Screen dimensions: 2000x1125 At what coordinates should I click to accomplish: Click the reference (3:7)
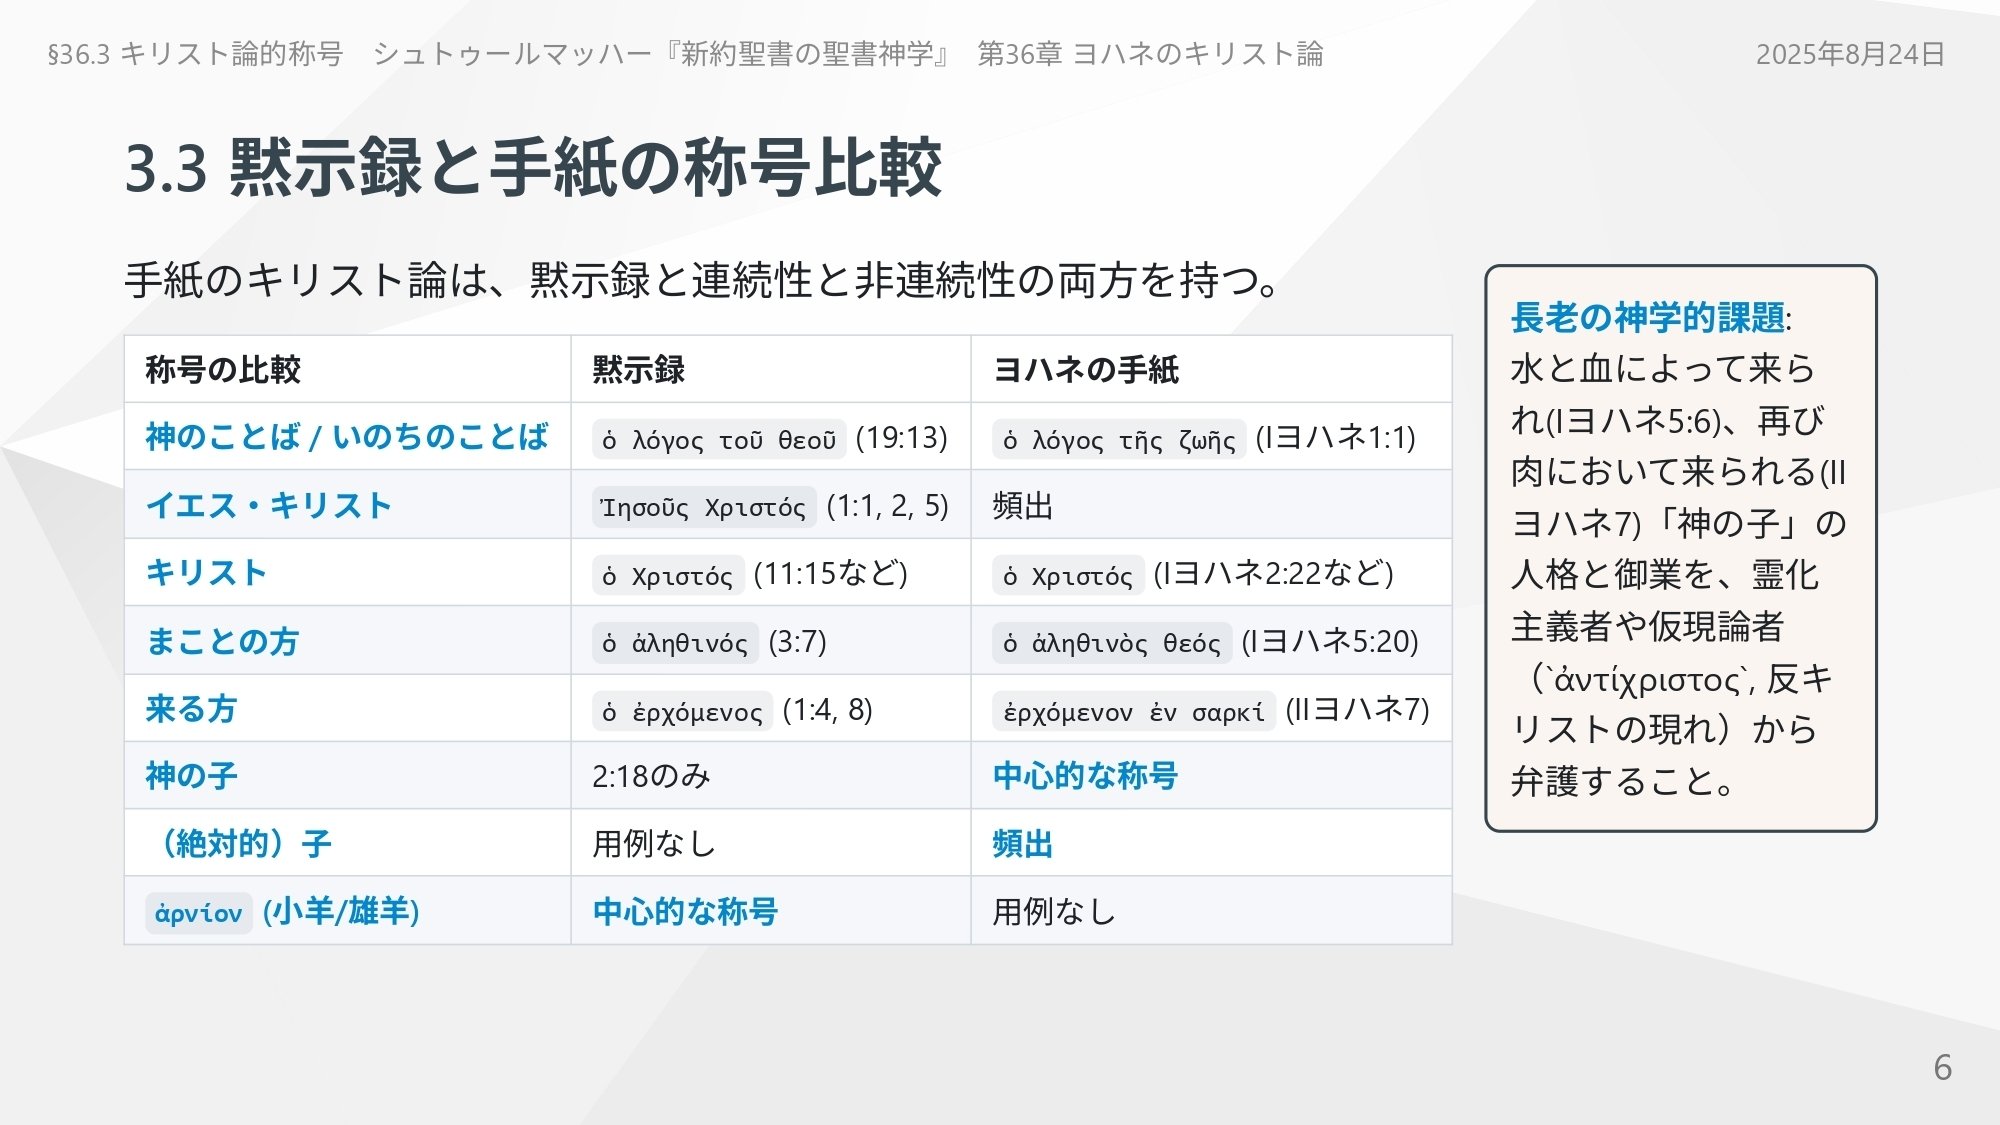click(798, 642)
